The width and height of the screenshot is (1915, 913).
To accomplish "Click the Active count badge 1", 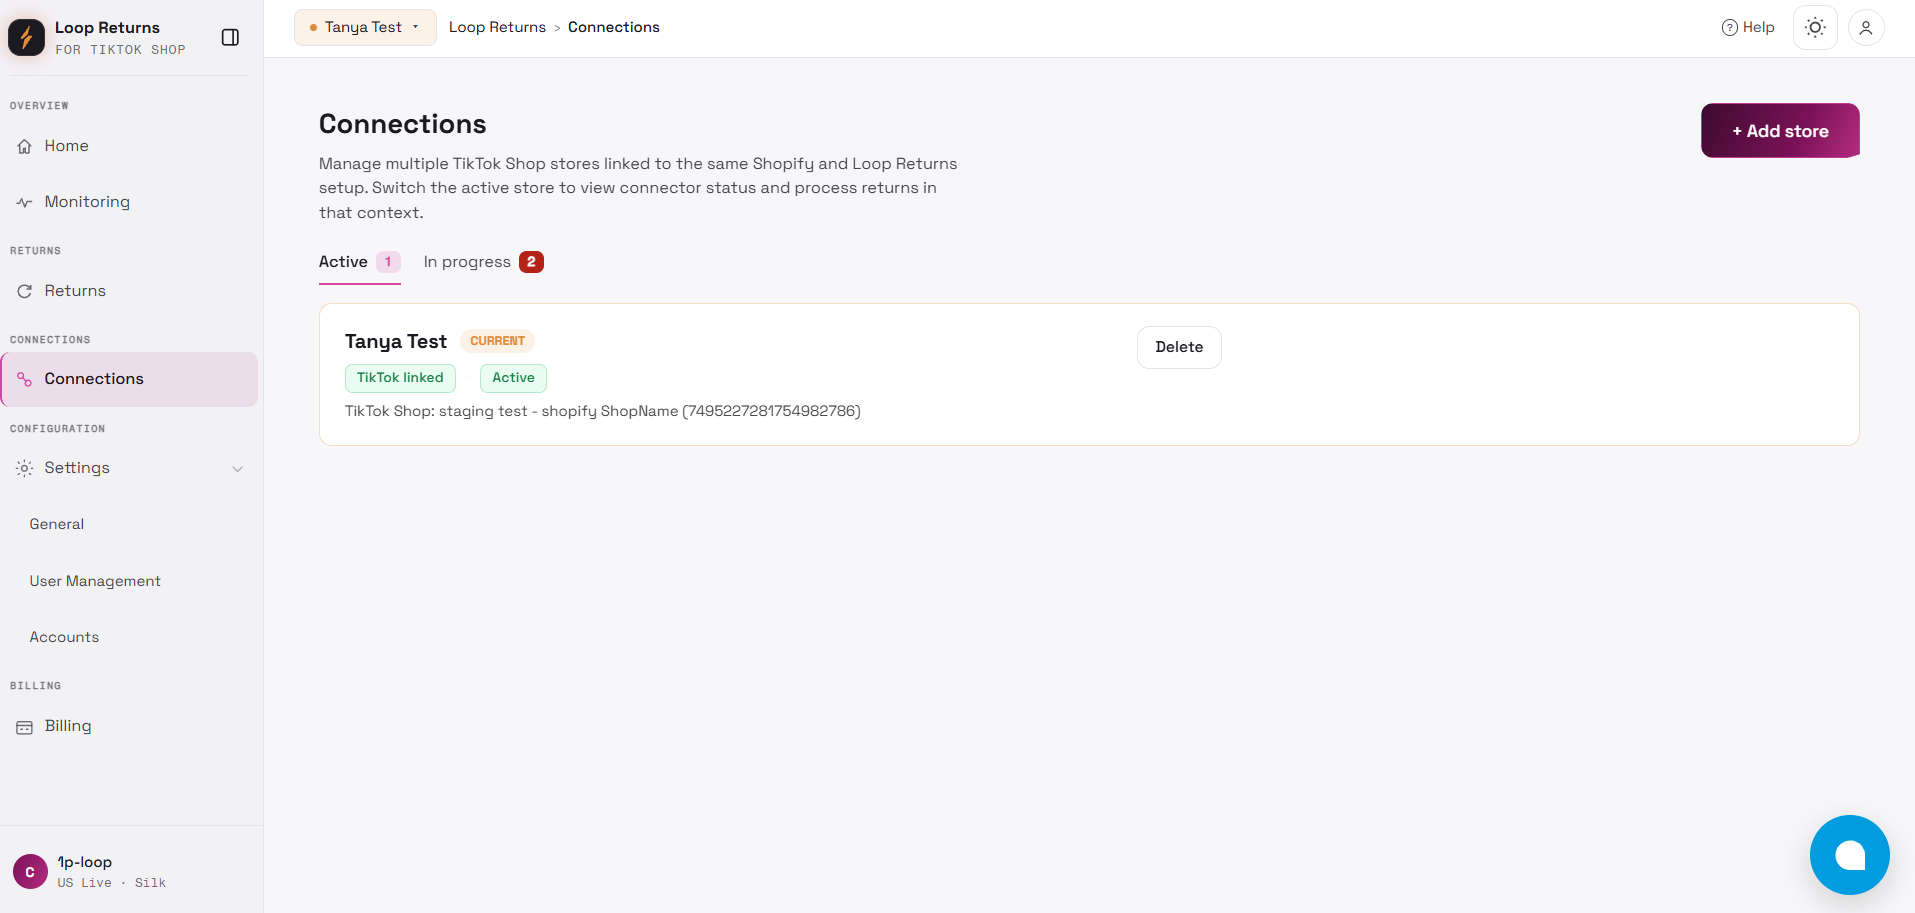I will [x=388, y=262].
